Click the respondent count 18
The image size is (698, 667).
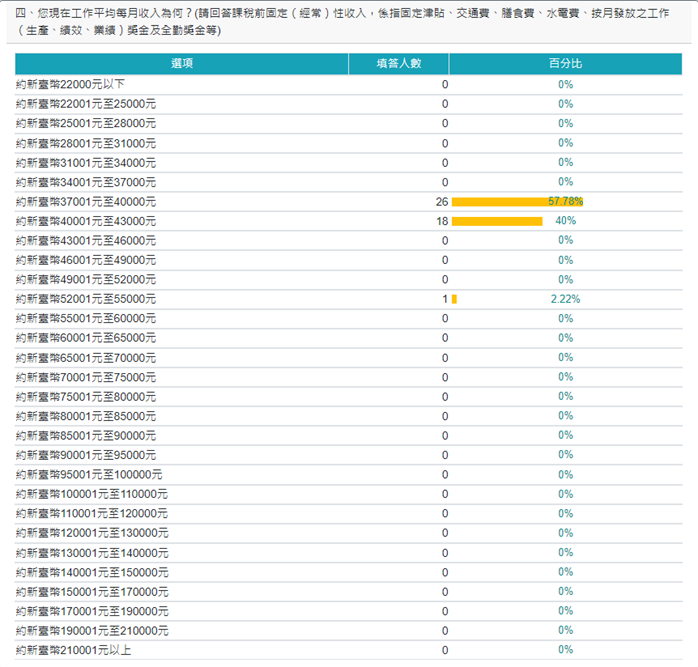point(442,221)
